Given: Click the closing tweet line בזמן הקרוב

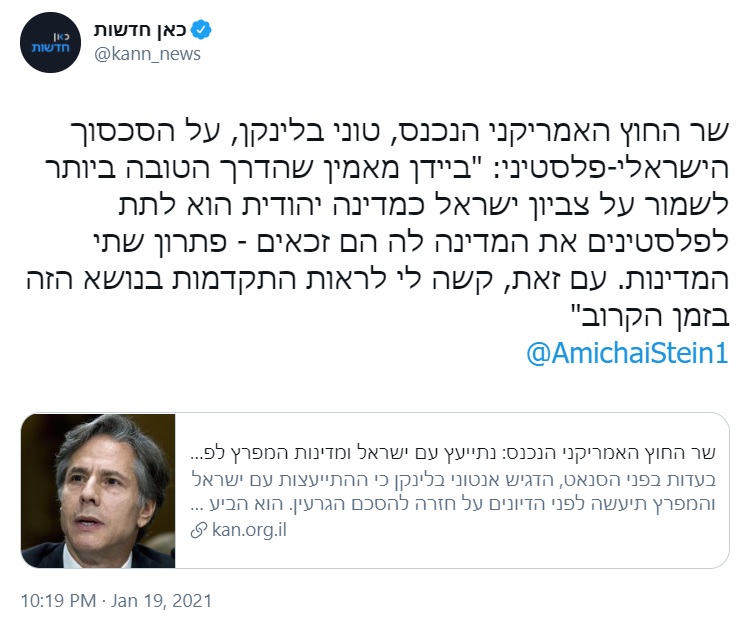Looking at the screenshot, I should point(650,316).
